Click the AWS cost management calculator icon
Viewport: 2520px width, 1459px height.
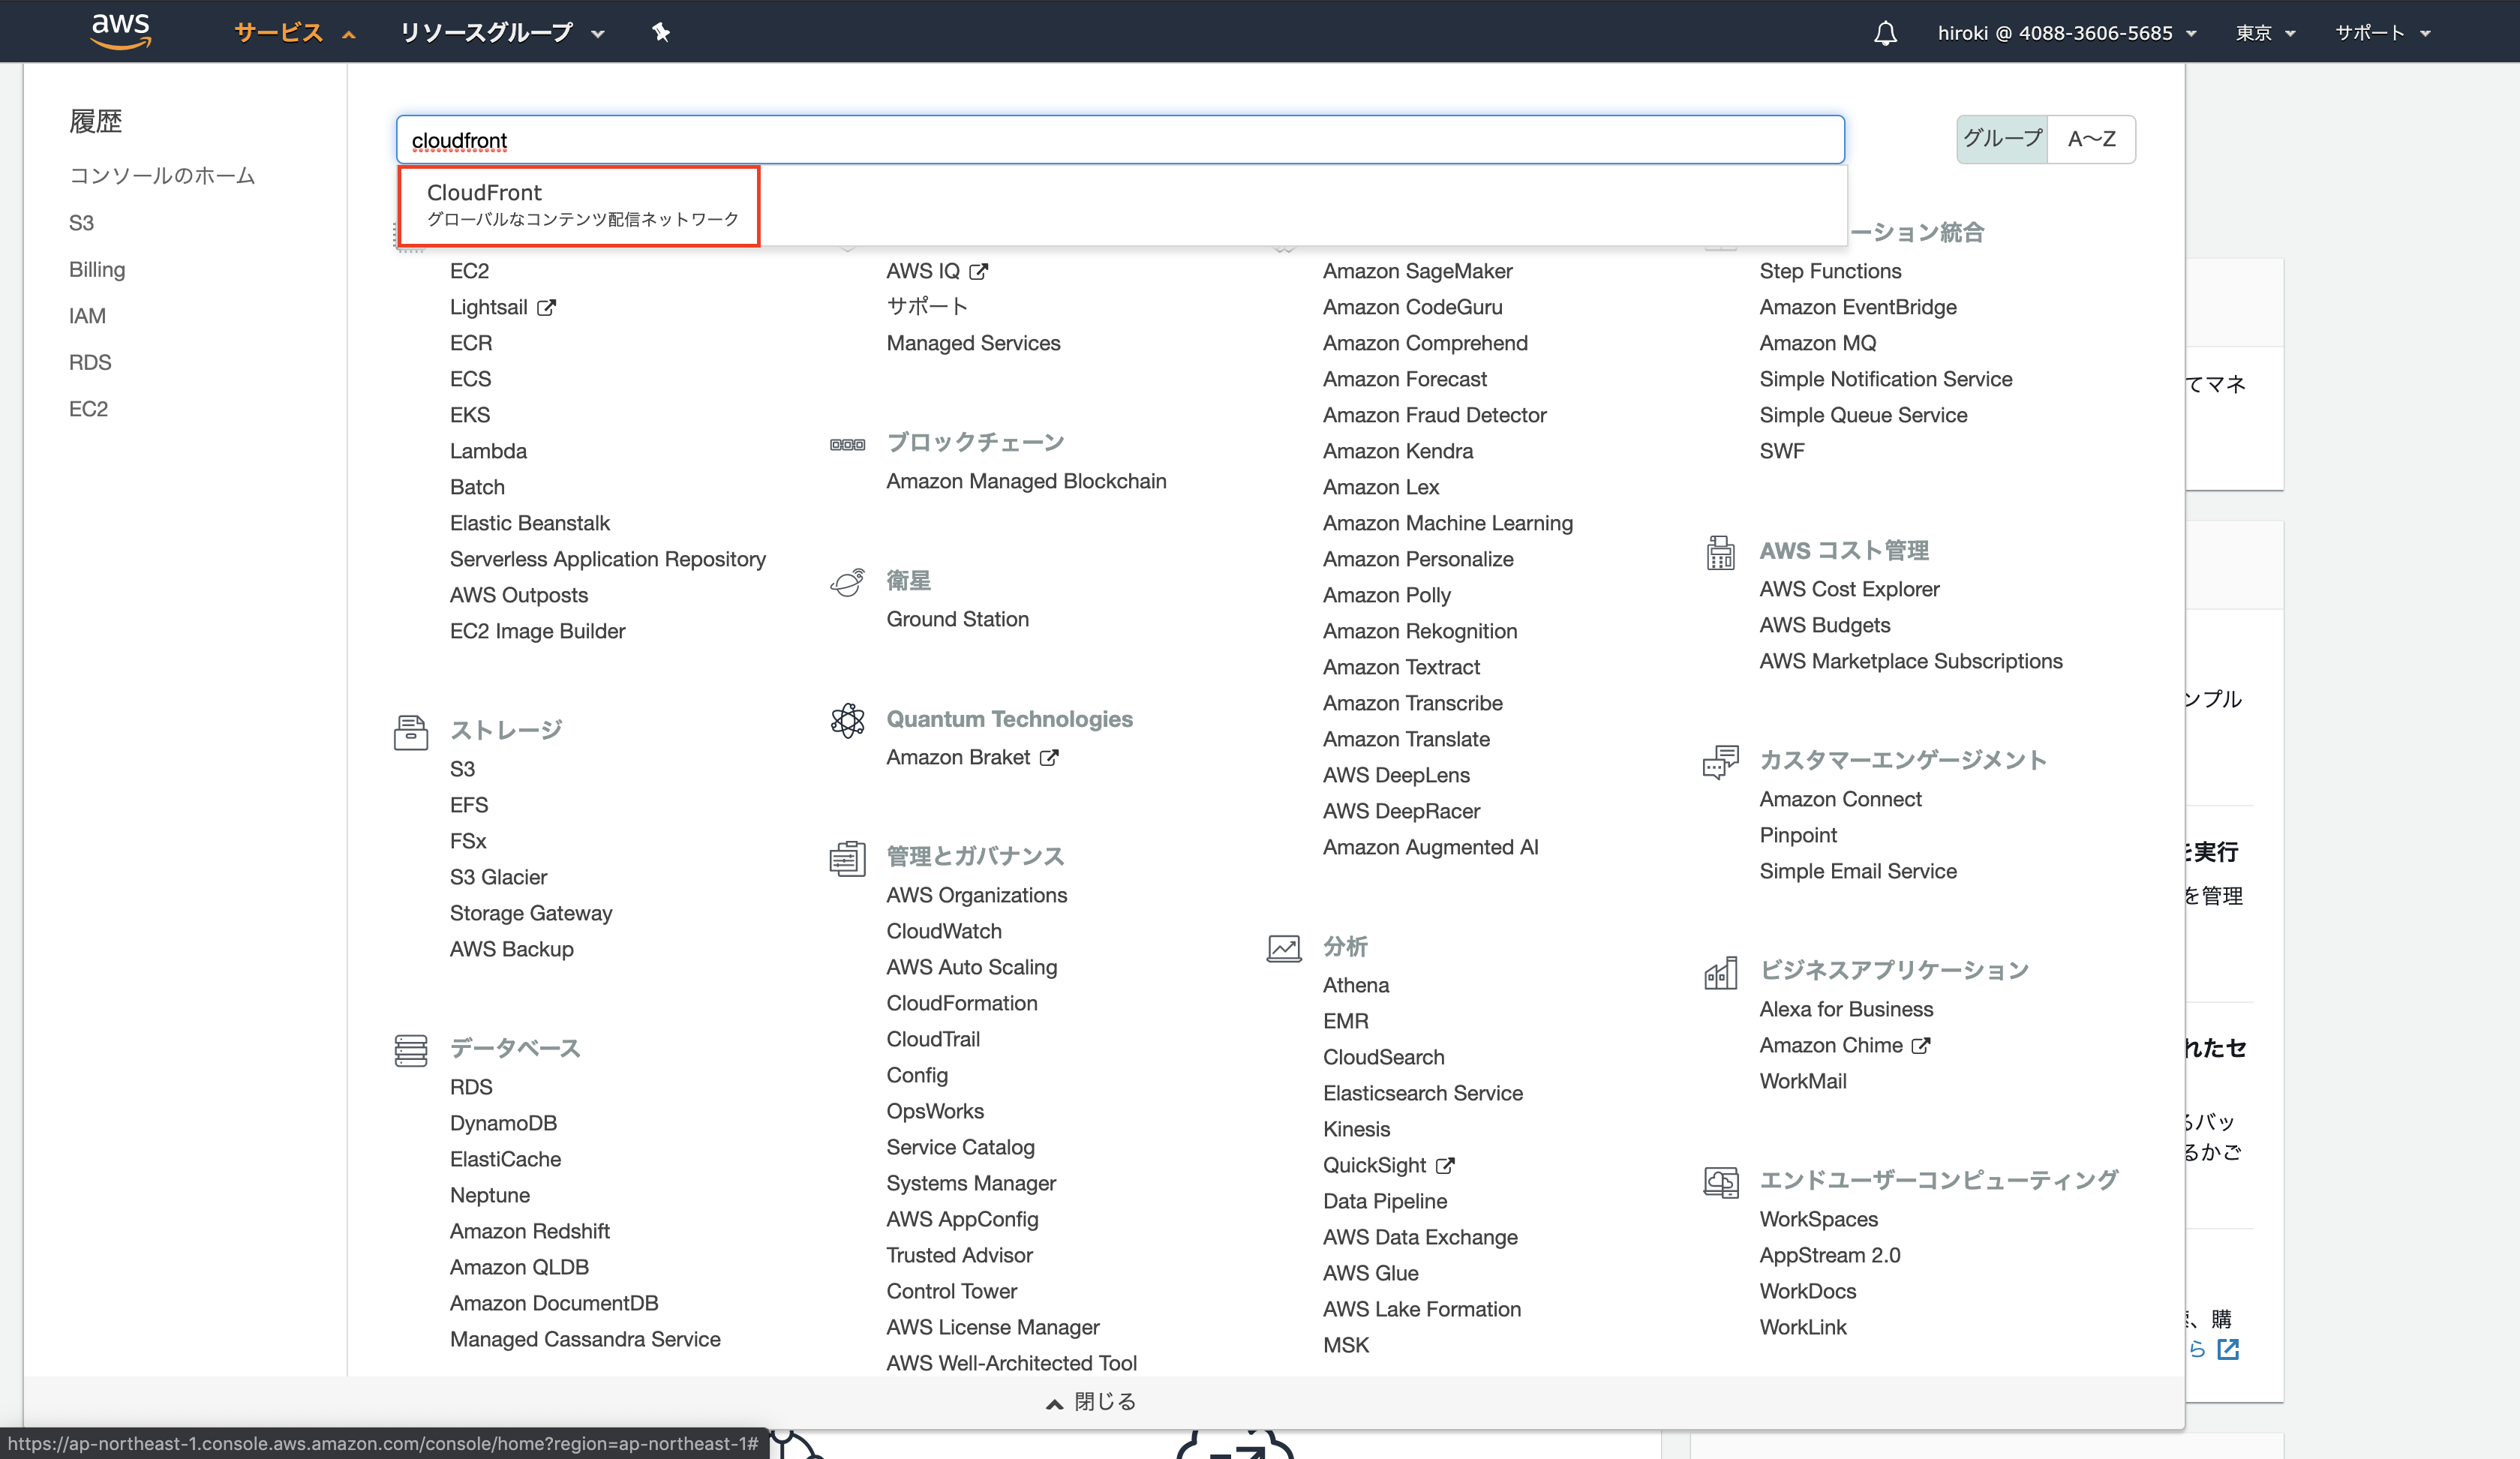click(x=1720, y=552)
